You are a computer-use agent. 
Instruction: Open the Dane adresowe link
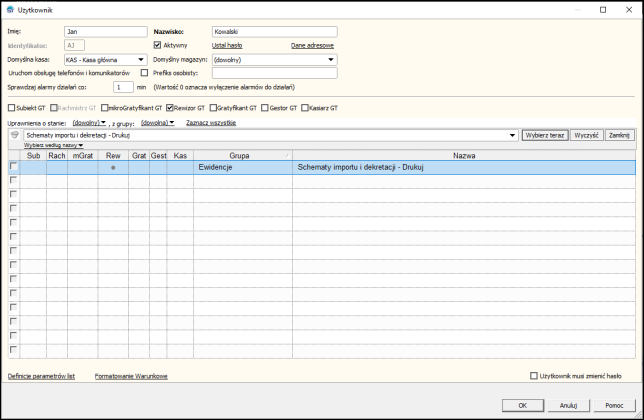[312, 45]
